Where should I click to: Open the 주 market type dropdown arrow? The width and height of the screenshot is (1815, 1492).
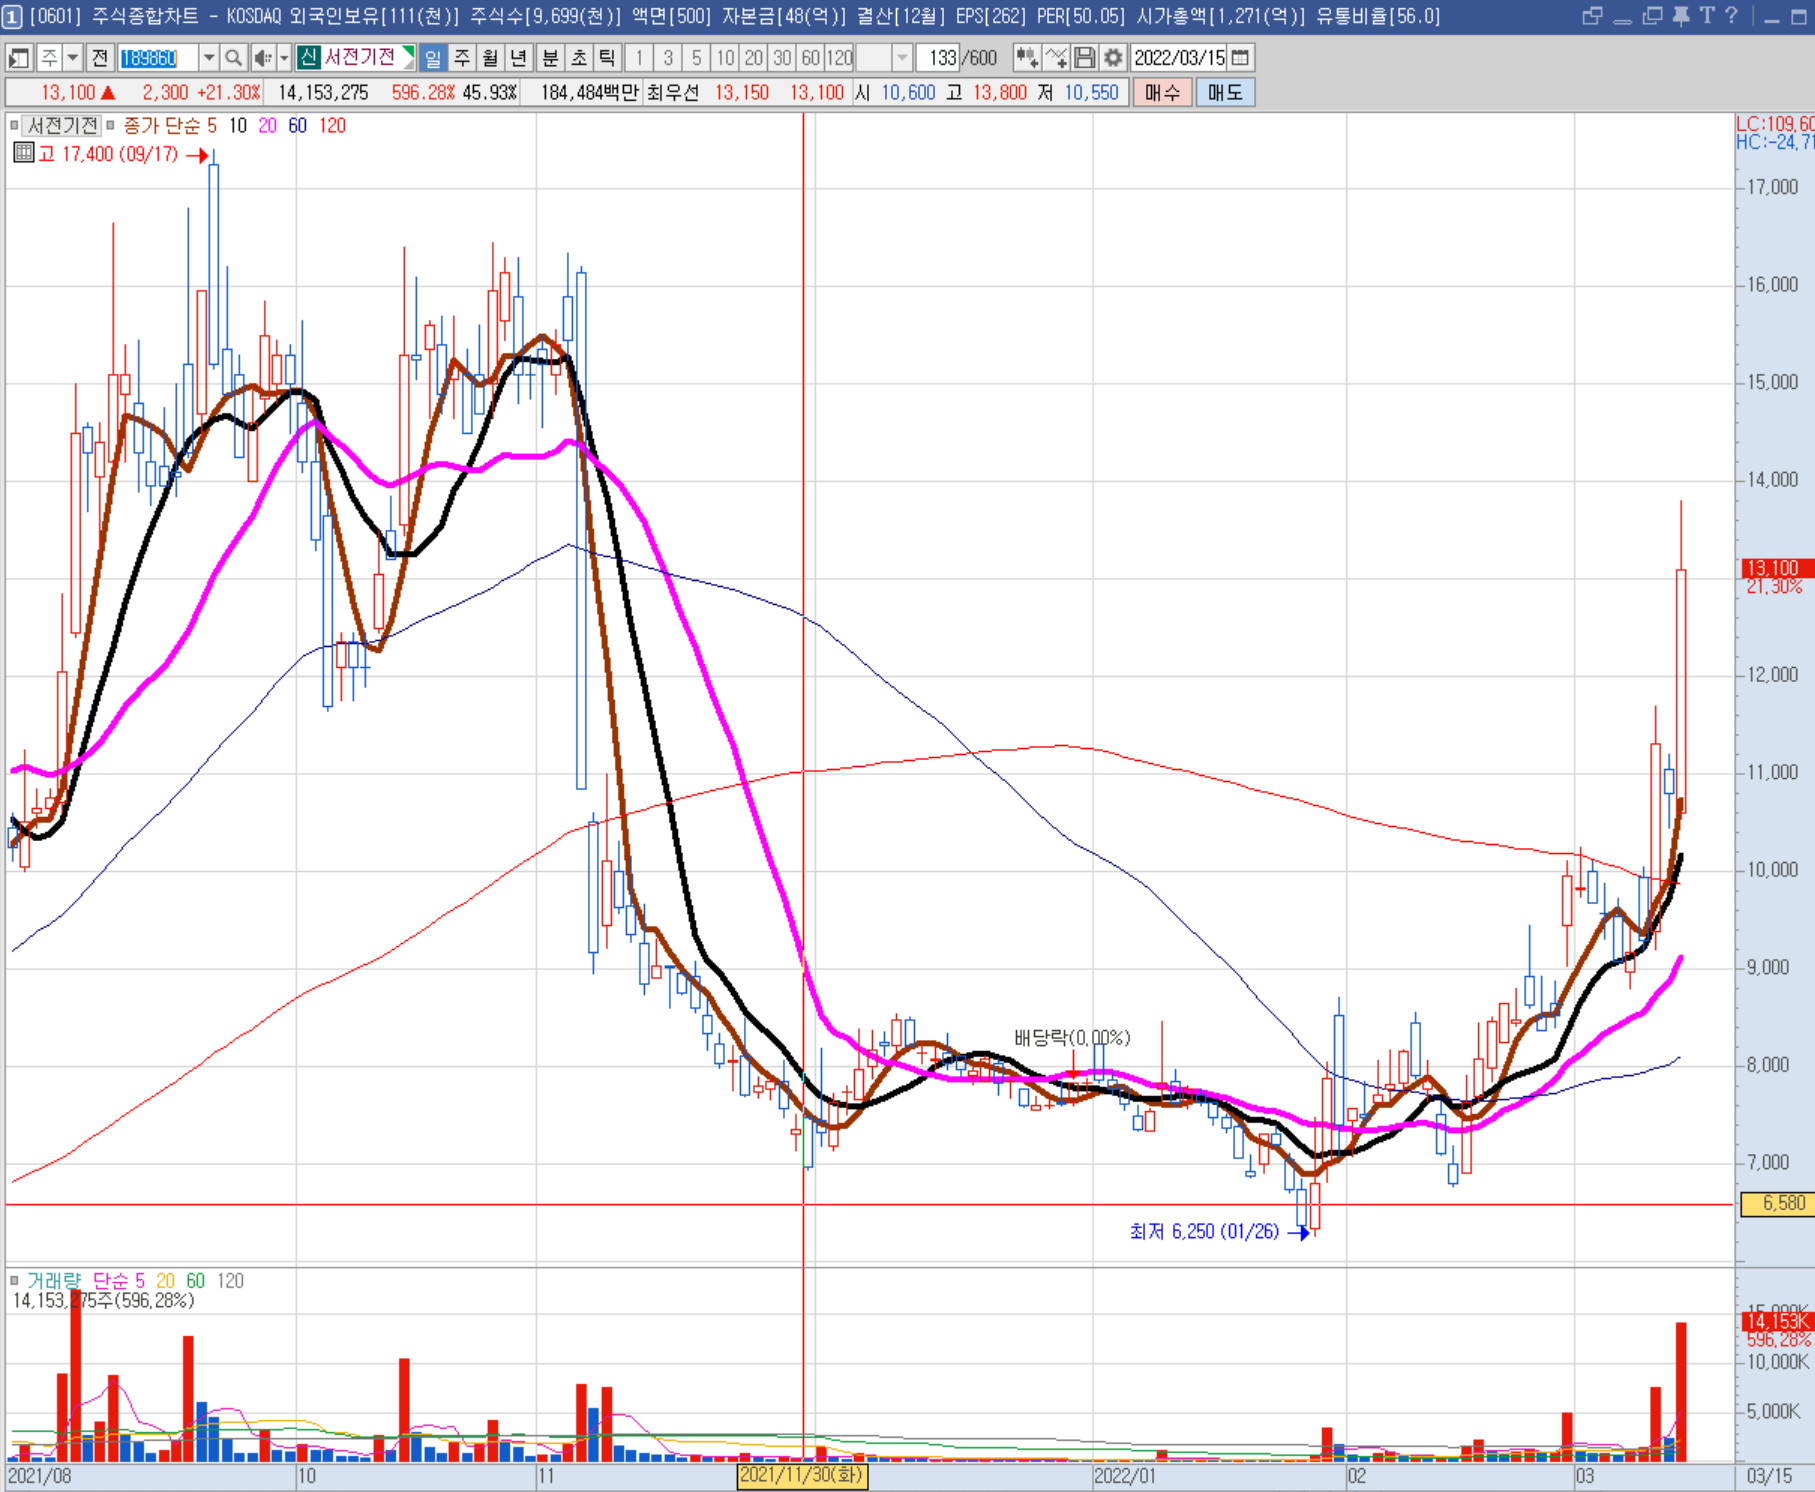(x=72, y=58)
